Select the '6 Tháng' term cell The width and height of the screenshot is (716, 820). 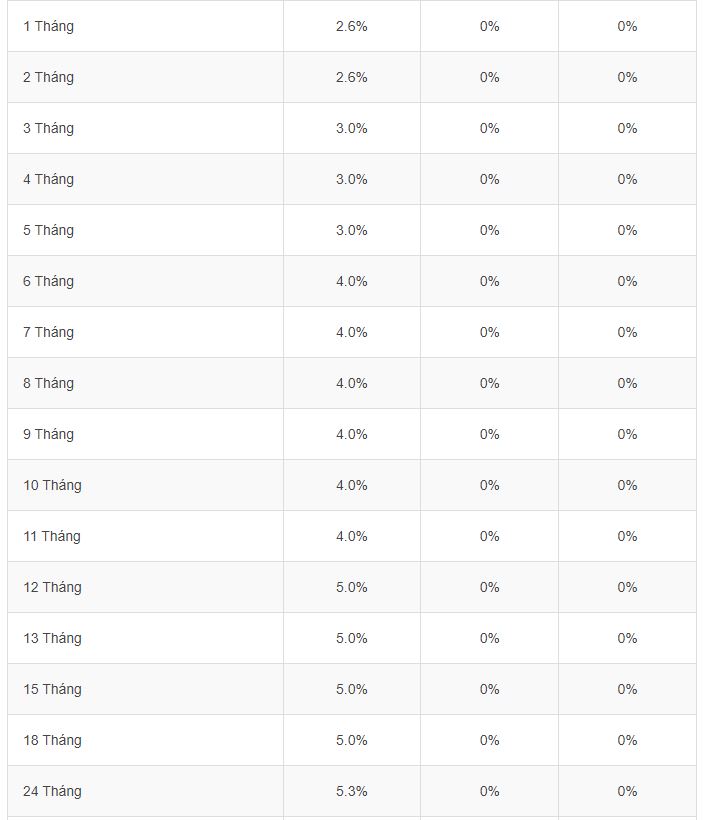pyautogui.click(x=48, y=281)
